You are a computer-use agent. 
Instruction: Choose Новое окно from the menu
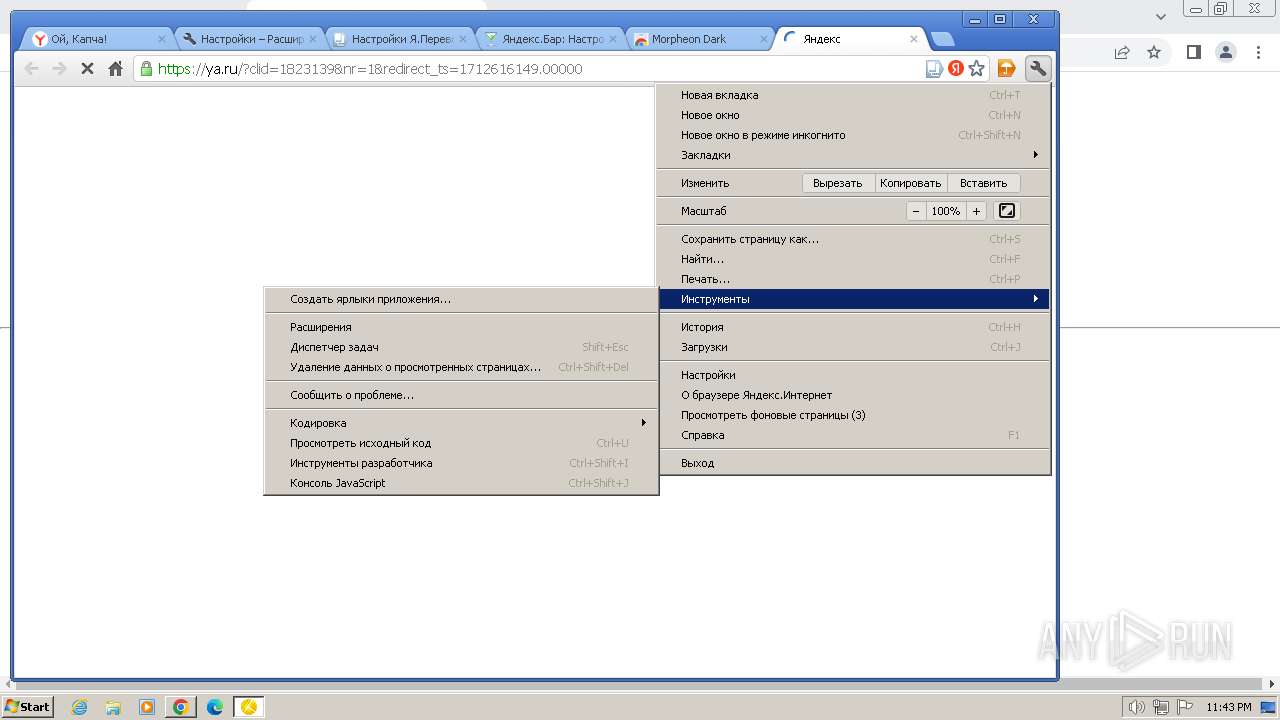point(854,115)
